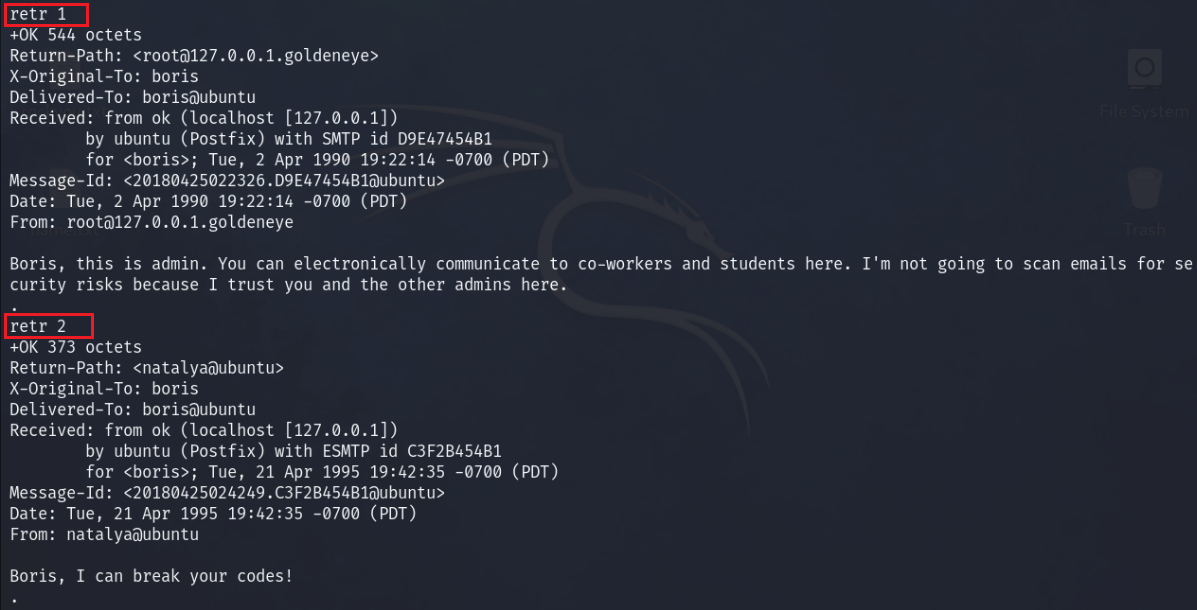
Task: Click the "+OK 544 octets" response line
Action: pos(76,35)
